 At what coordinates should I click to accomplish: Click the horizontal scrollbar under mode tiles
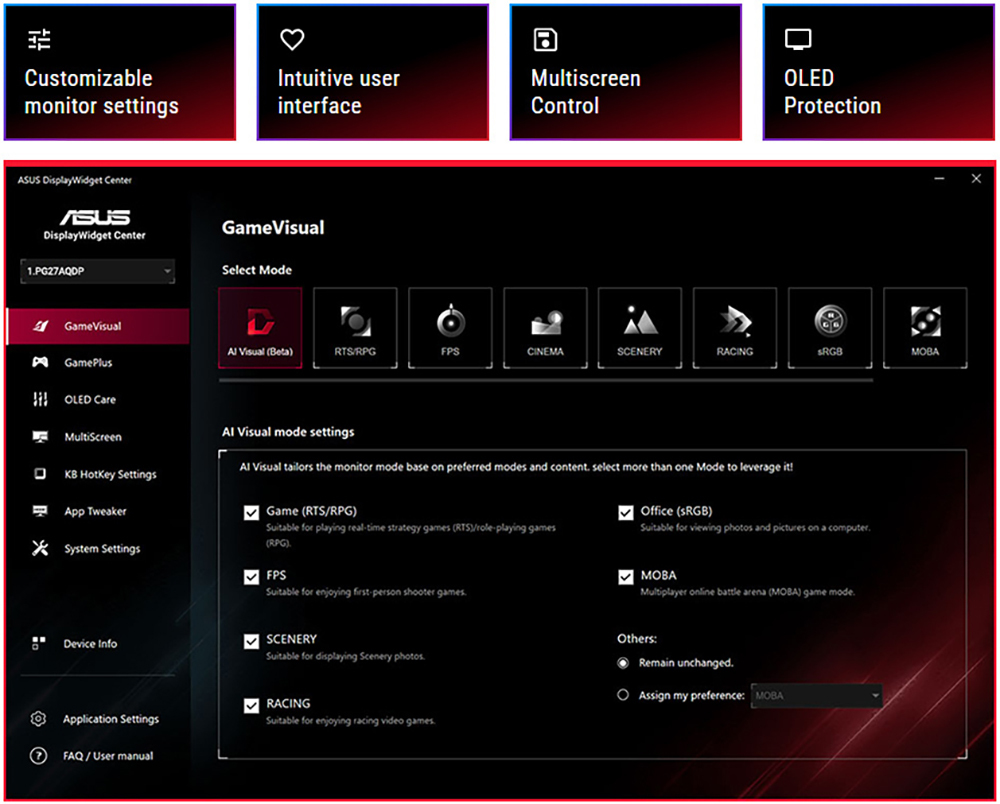coord(545,380)
